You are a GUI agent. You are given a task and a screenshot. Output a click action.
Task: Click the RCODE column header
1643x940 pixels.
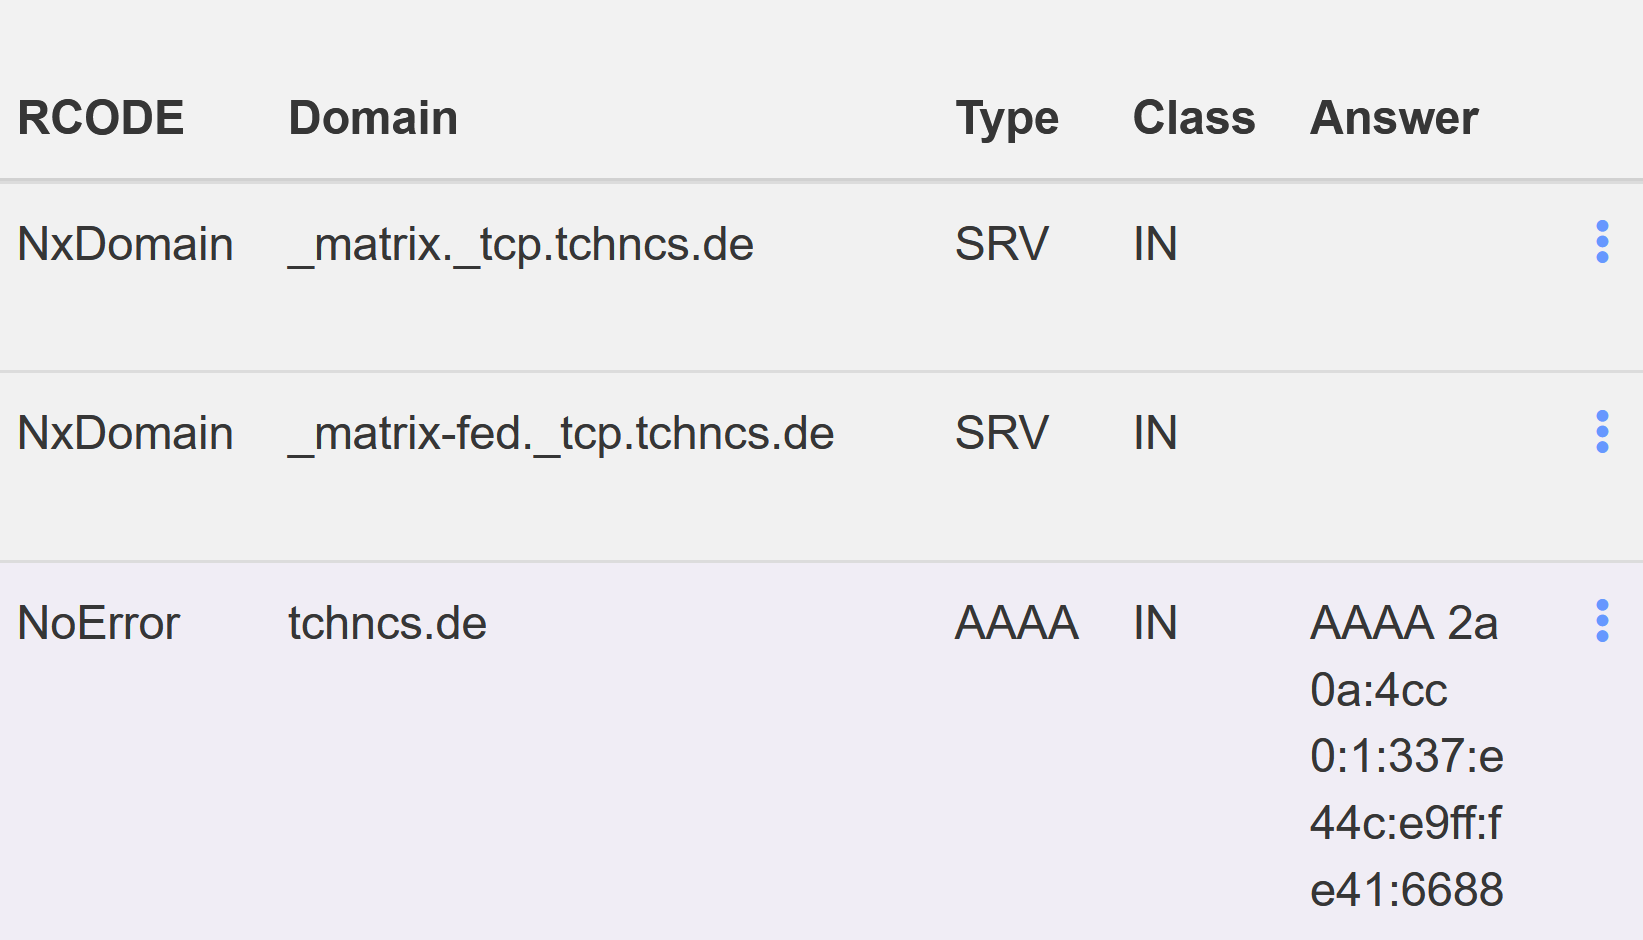tap(101, 118)
